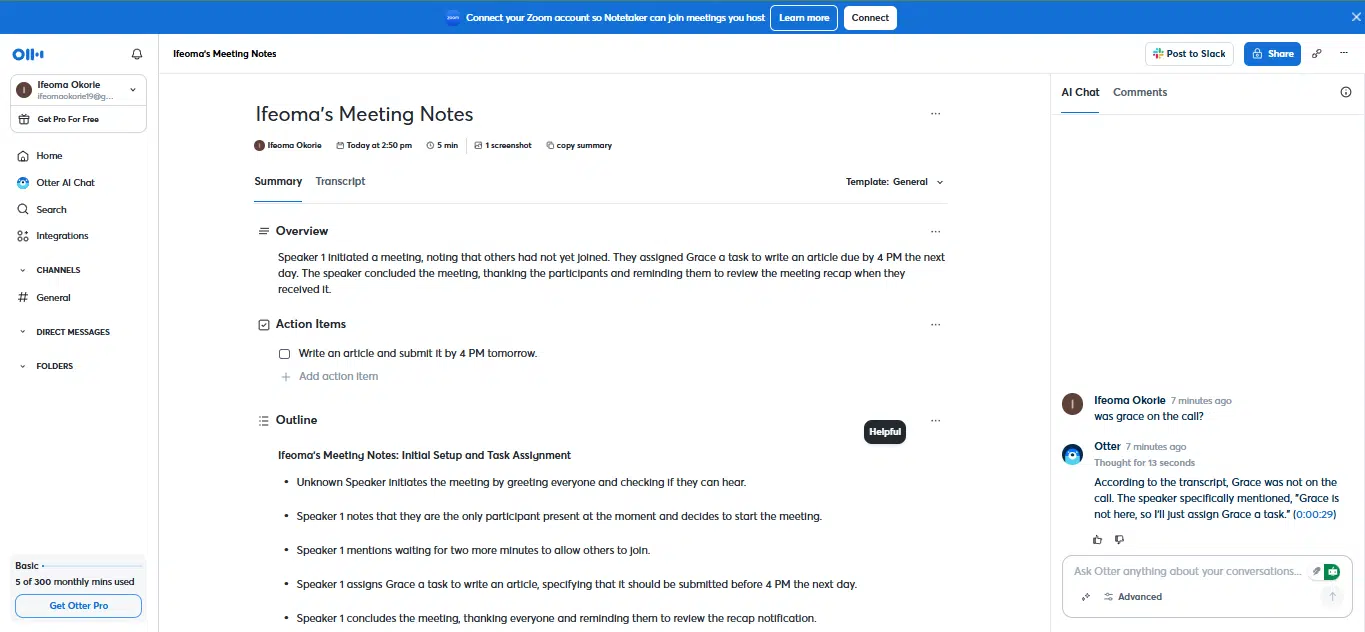Open Overview section options menu
The width and height of the screenshot is (1365, 632).
coord(935,232)
